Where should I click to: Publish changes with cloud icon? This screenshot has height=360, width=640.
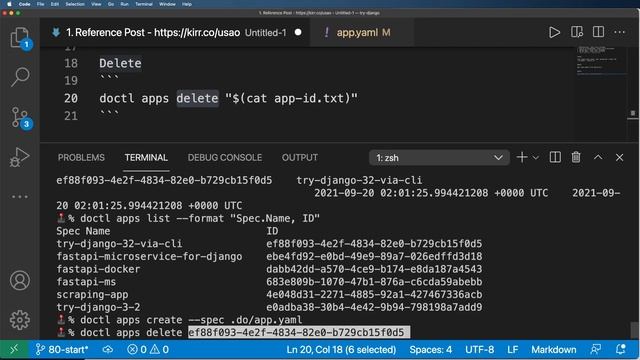[108, 349]
